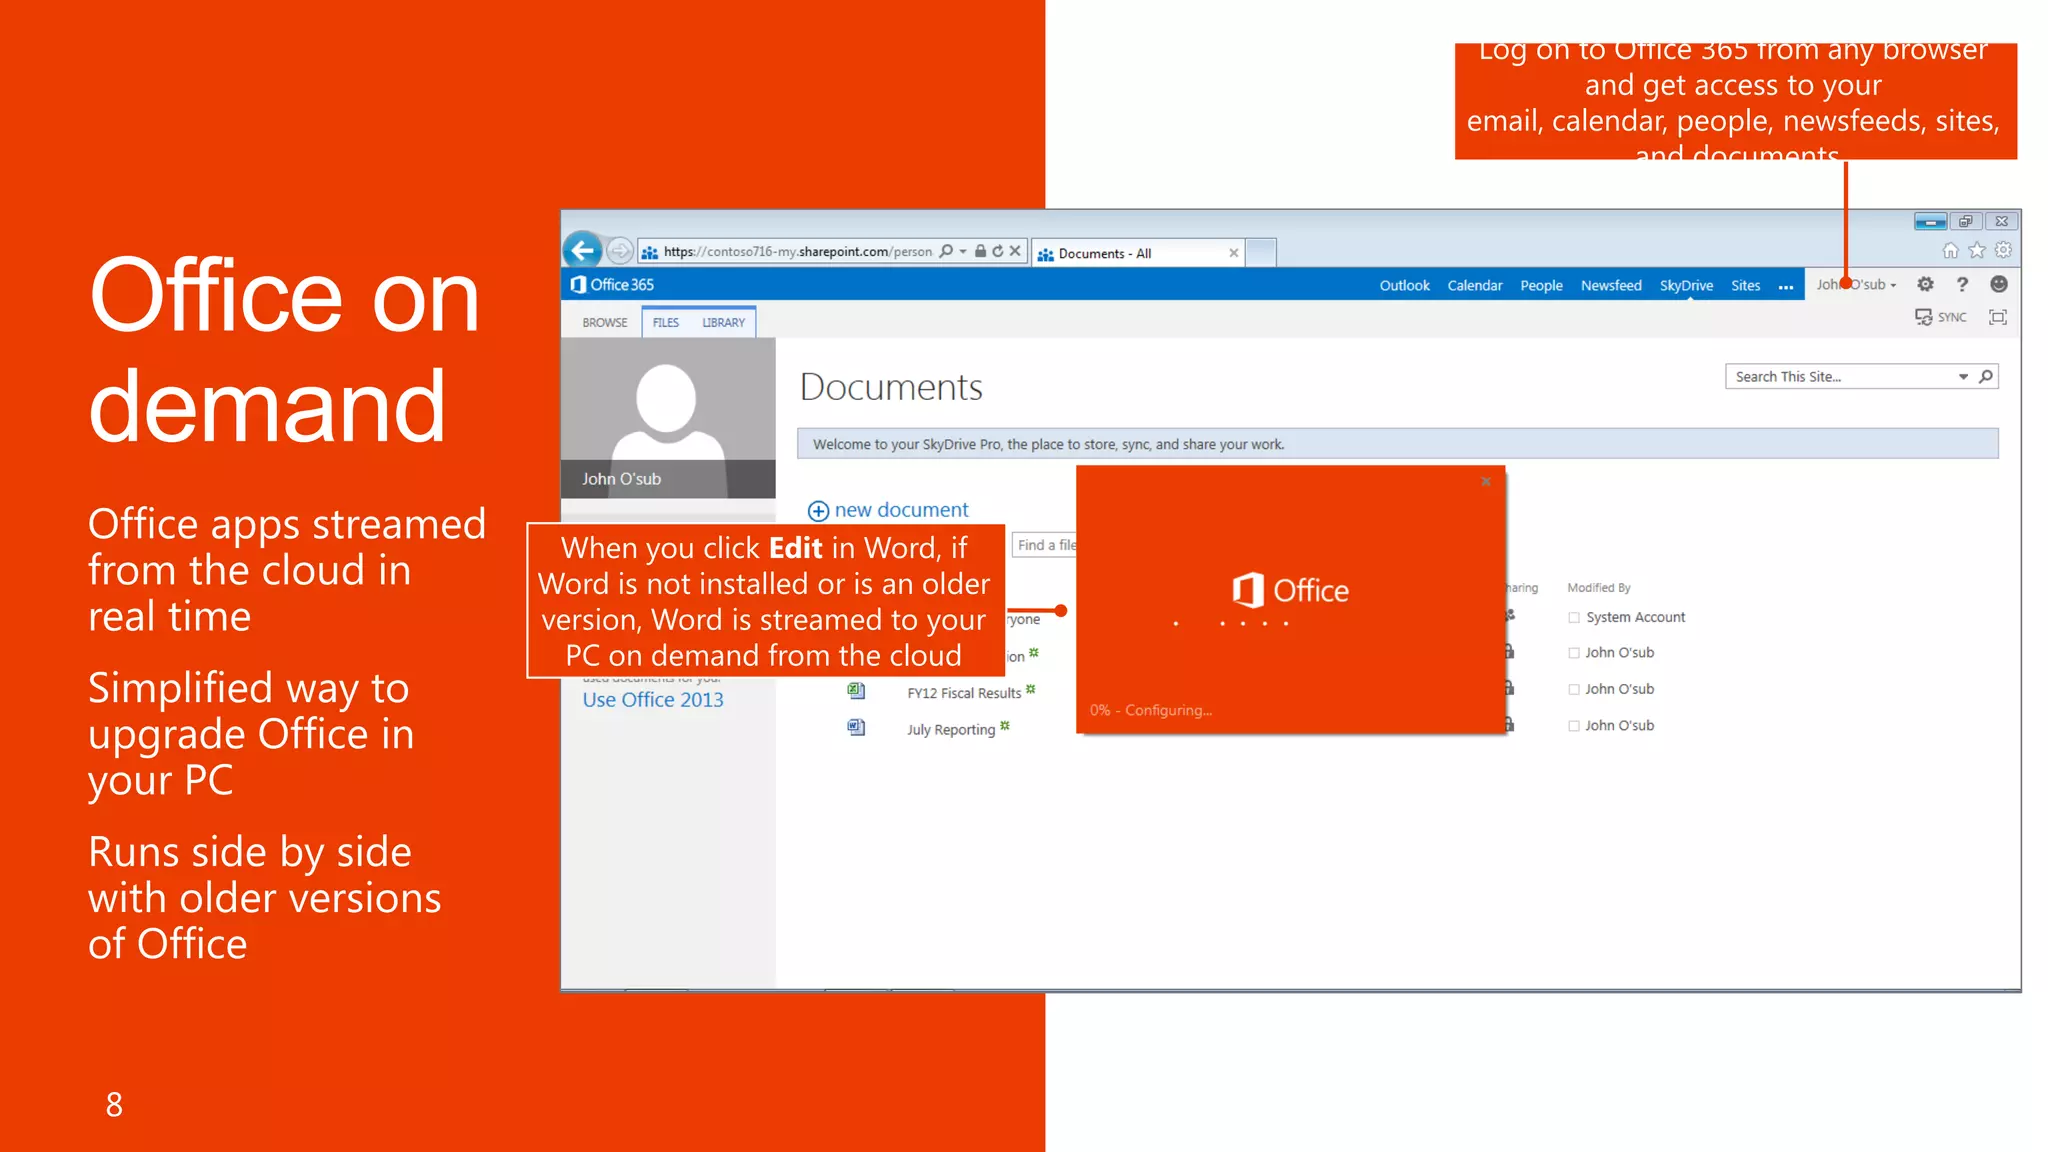Image resolution: width=2048 pixels, height=1152 pixels.
Task: Open People from the navigation bar
Action: 1541,285
